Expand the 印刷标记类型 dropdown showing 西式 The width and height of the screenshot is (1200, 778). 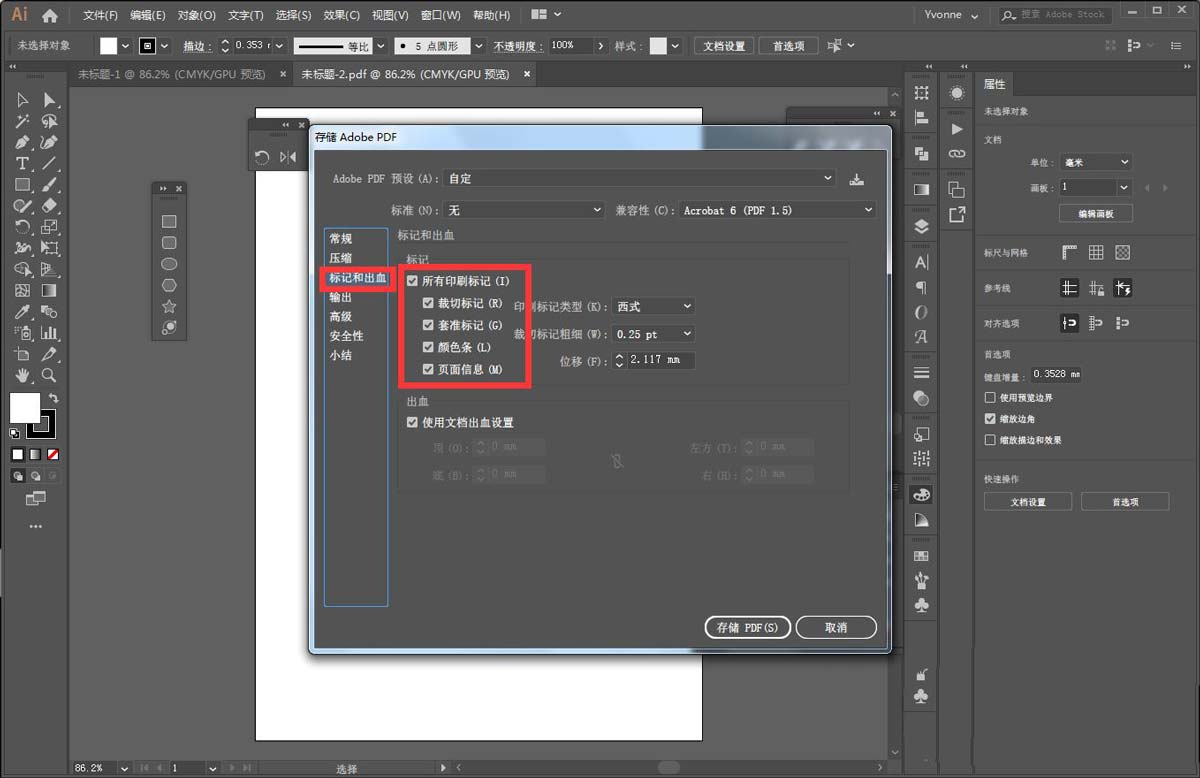655,305
